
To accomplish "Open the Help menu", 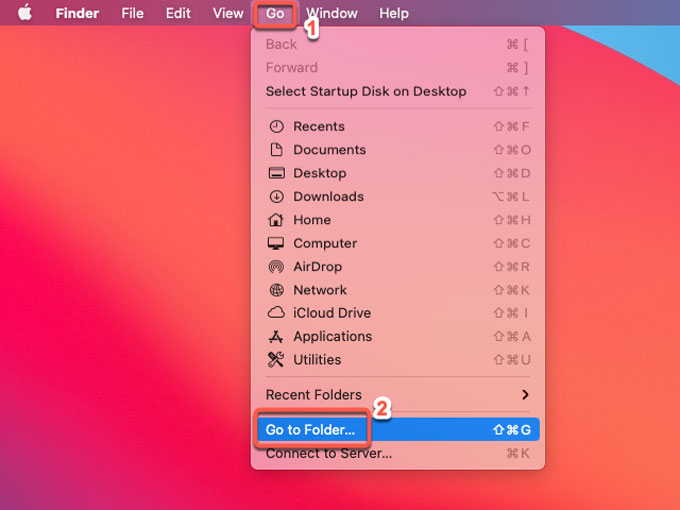I will tap(394, 13).
